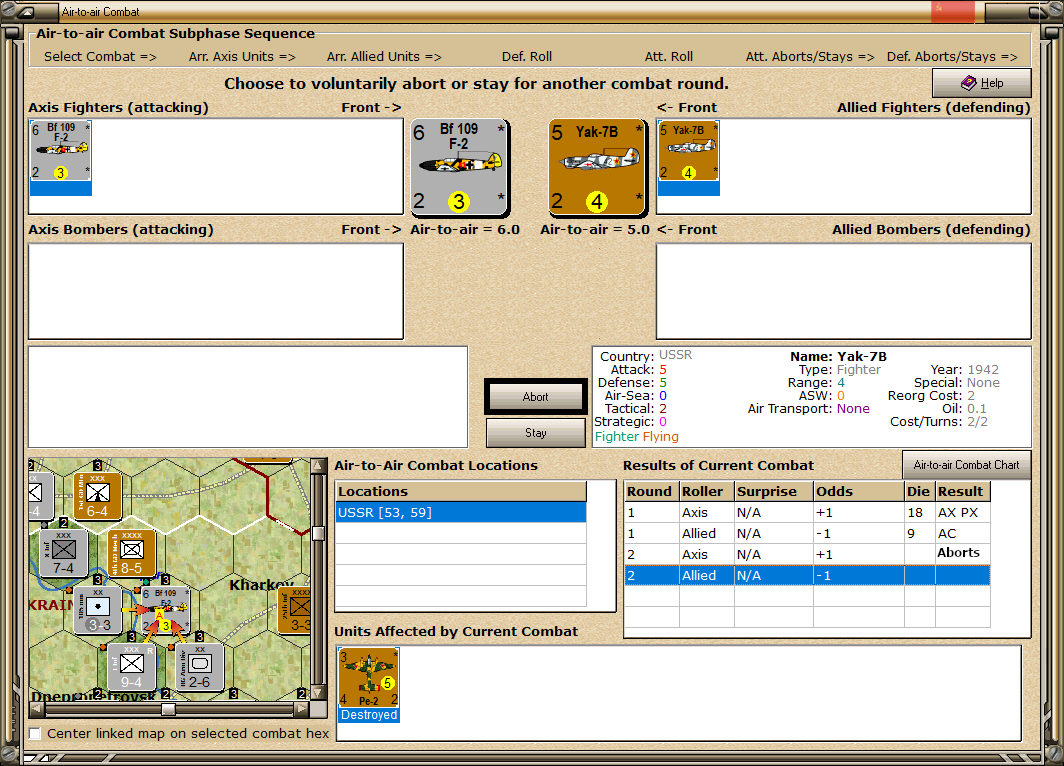Click the Result column header
This screenshot has width=1064, height=766.
(x=962, y=491)
